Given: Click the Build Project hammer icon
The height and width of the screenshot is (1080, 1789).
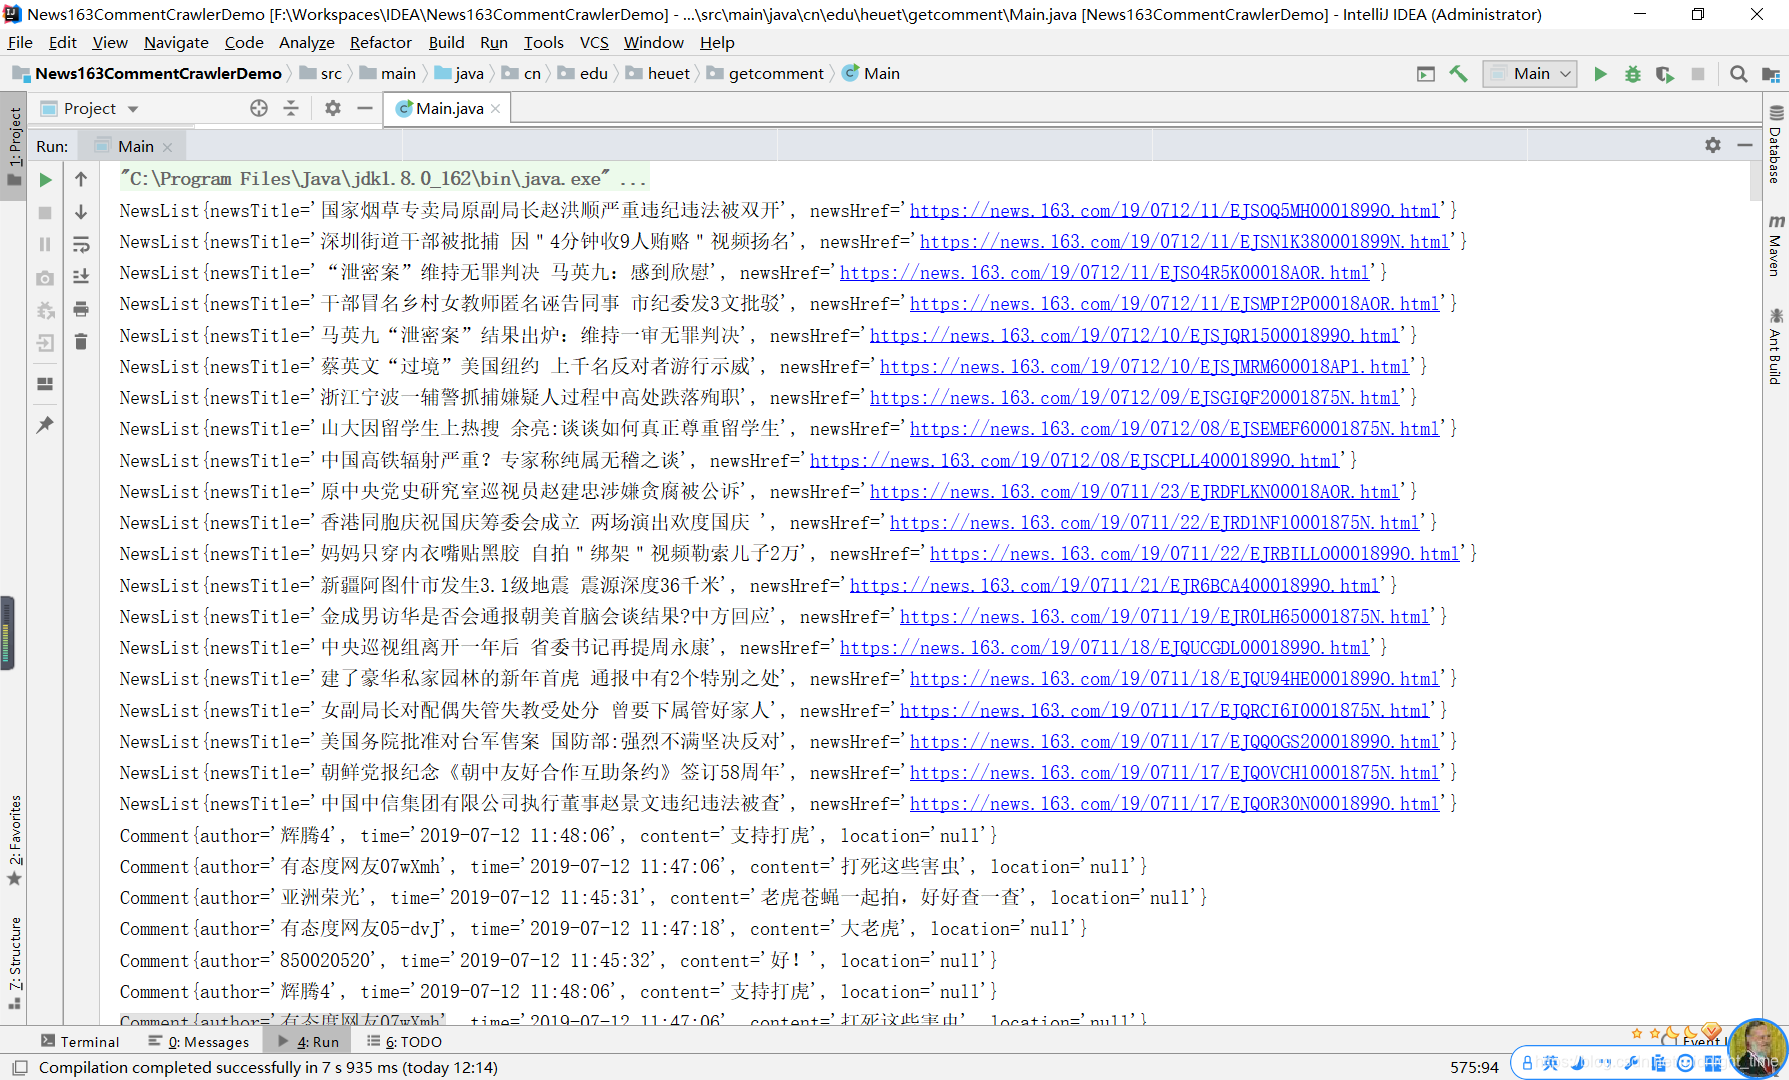Looking at the screenshot, I should coord(1459,74).
